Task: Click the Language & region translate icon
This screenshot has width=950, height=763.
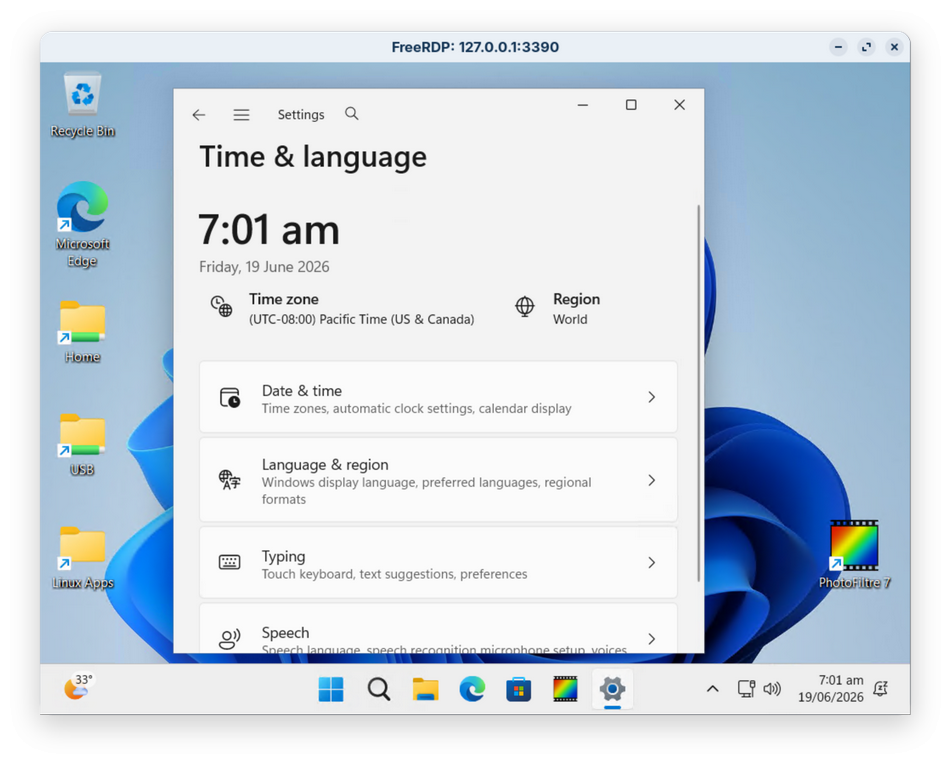Action: click(229, 480)
